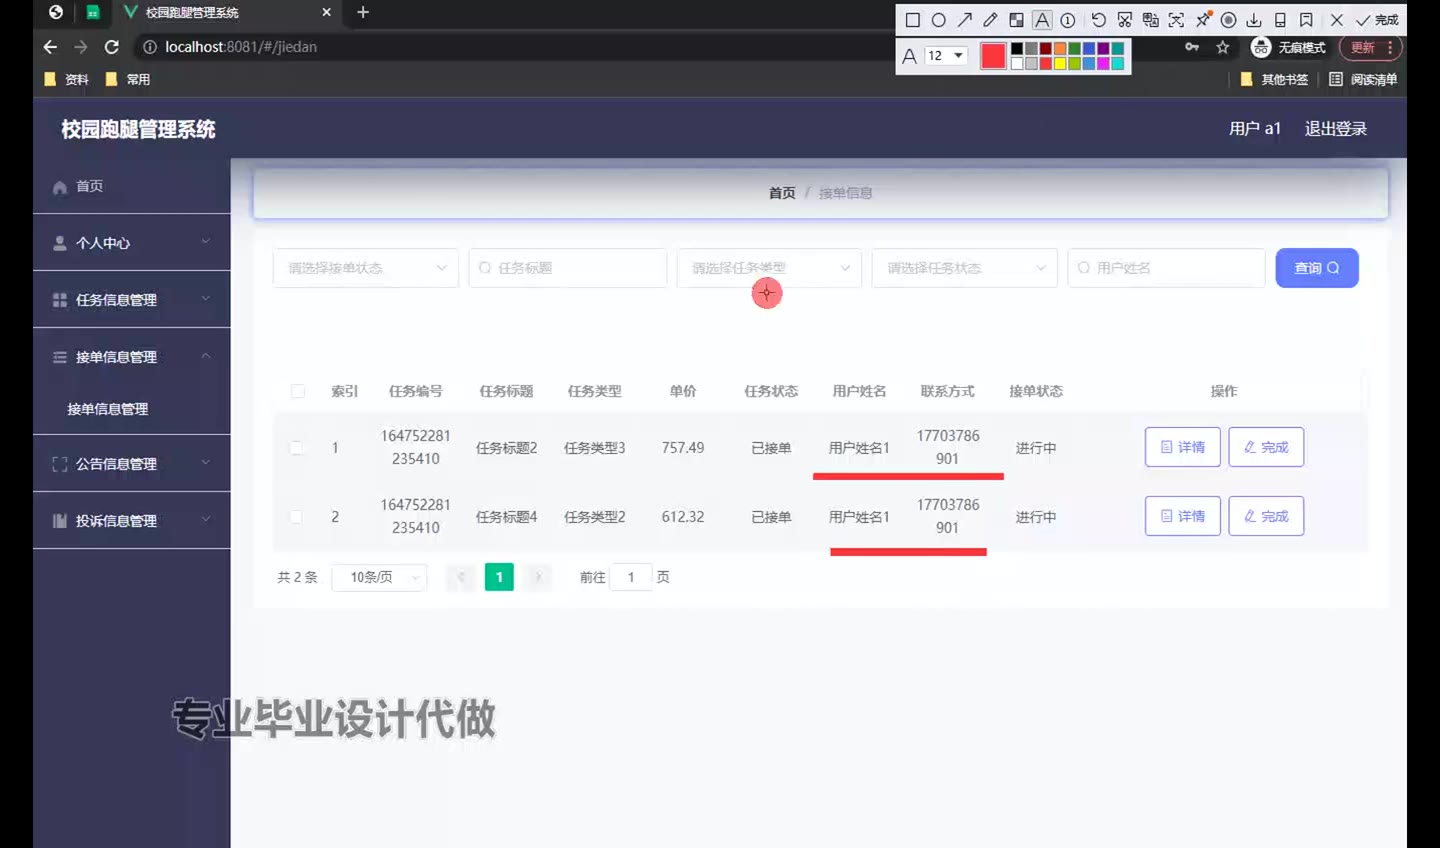Open the 请选择任务状态 dropdown
Image resolution: width=1440 pixels, height=848 pixels.
click(964, 268)
